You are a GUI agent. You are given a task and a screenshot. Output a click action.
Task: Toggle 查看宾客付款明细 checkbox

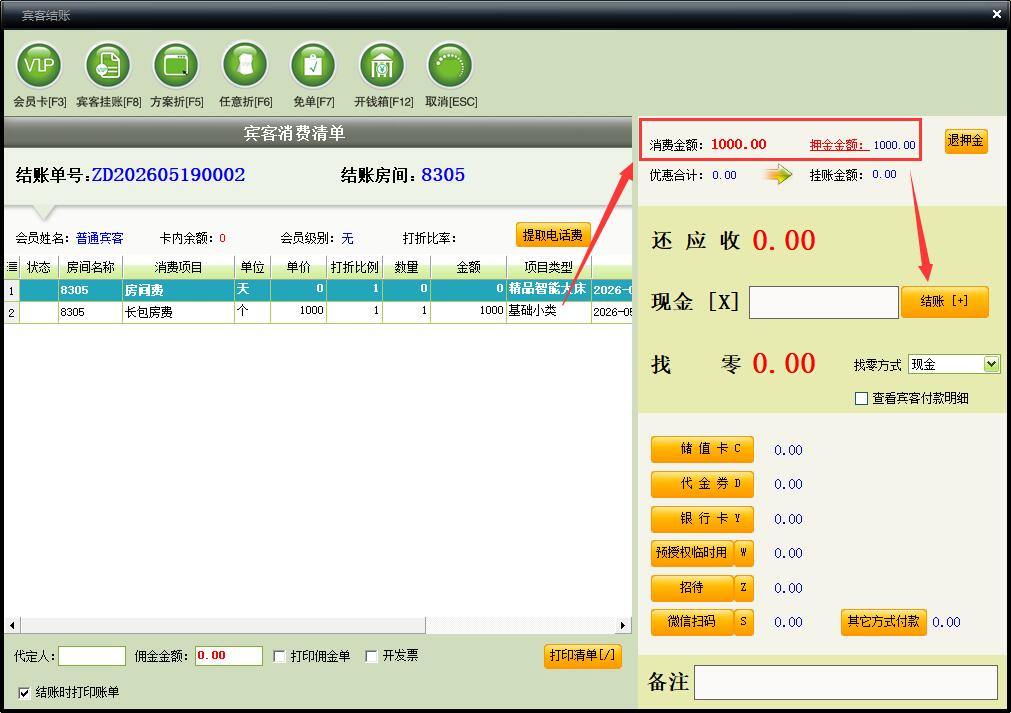point(861,398)
